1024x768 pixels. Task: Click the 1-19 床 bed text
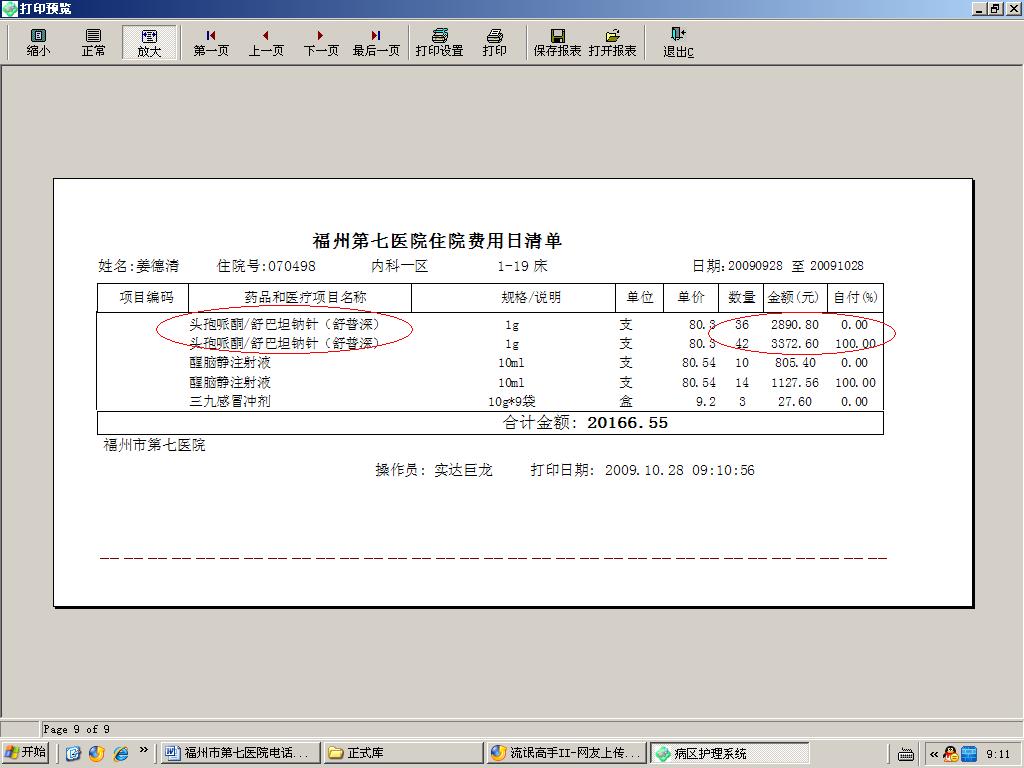522,266
